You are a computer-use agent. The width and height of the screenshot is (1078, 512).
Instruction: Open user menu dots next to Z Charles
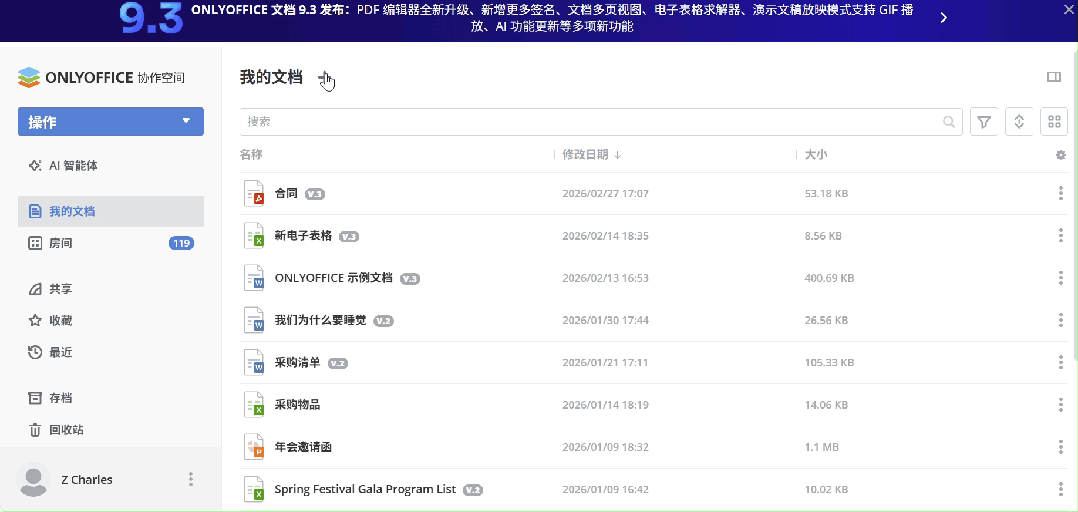191,479
